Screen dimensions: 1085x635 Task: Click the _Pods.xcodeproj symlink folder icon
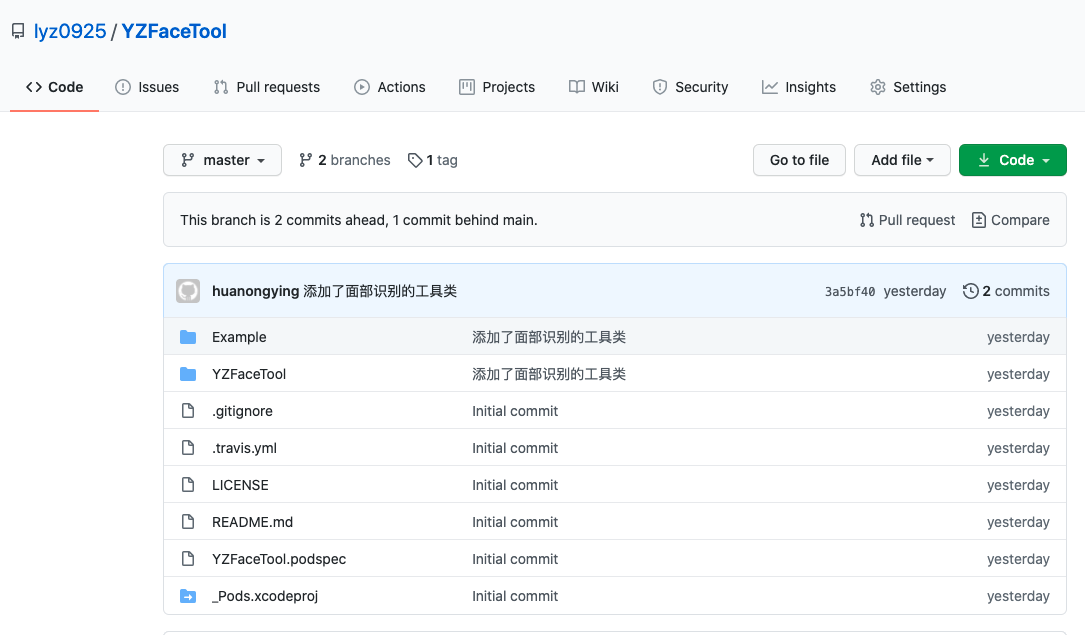point(188,596)
